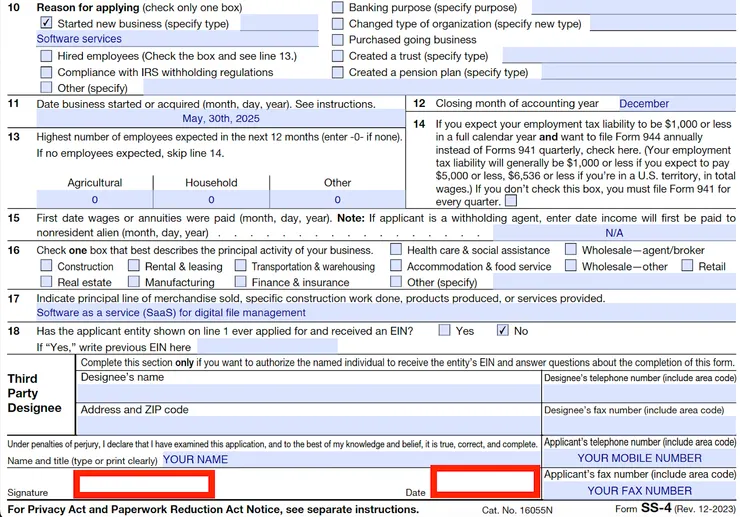Viewport: 740px width, 517px height.
Task: Check Transportation & warehousing checkbox
Action: click(x=241, y=266)
